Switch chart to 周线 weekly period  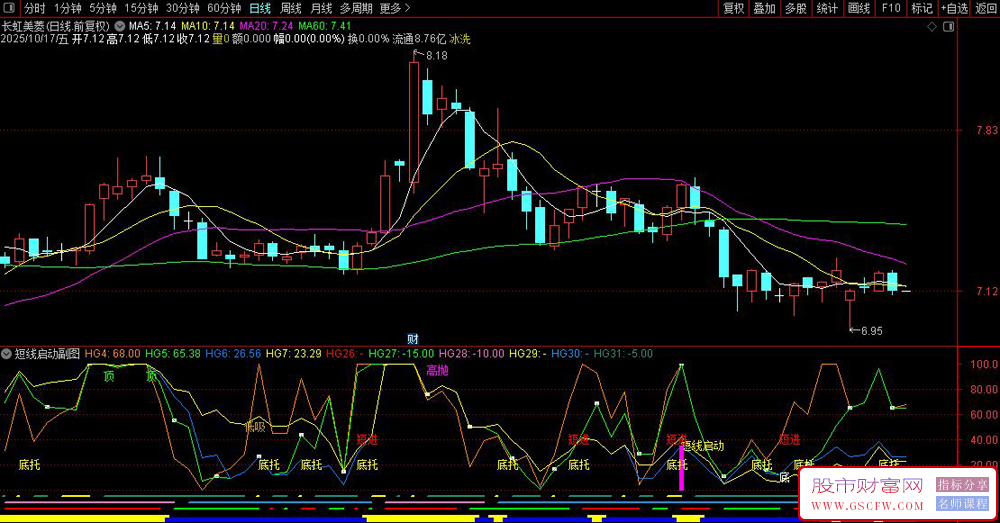290,8
